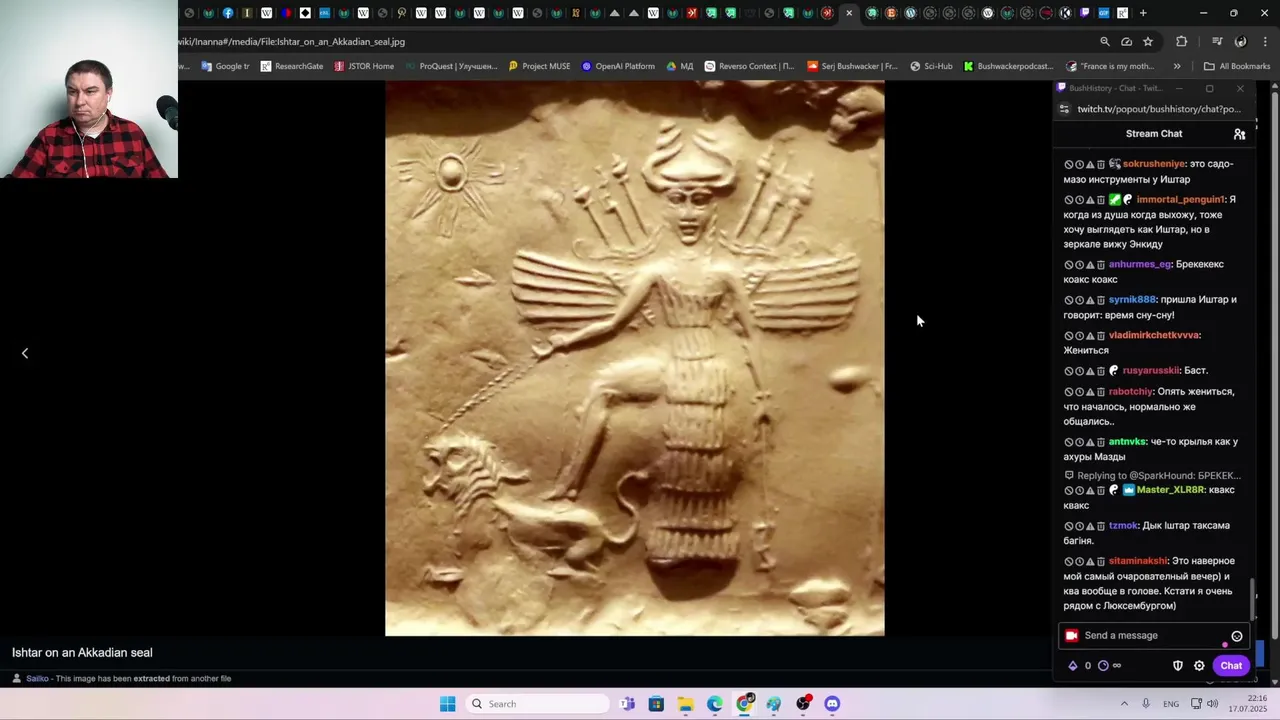This screenshot has height=720, width=1280.
Task: Click the purple Chat send button
Action: point(1231,666)
